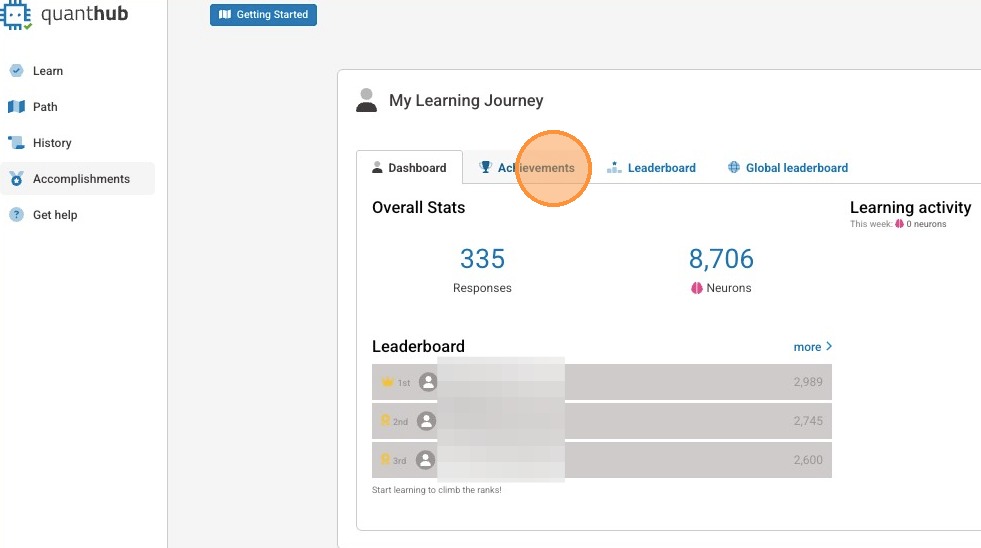Click the Get help question icon

16,215
